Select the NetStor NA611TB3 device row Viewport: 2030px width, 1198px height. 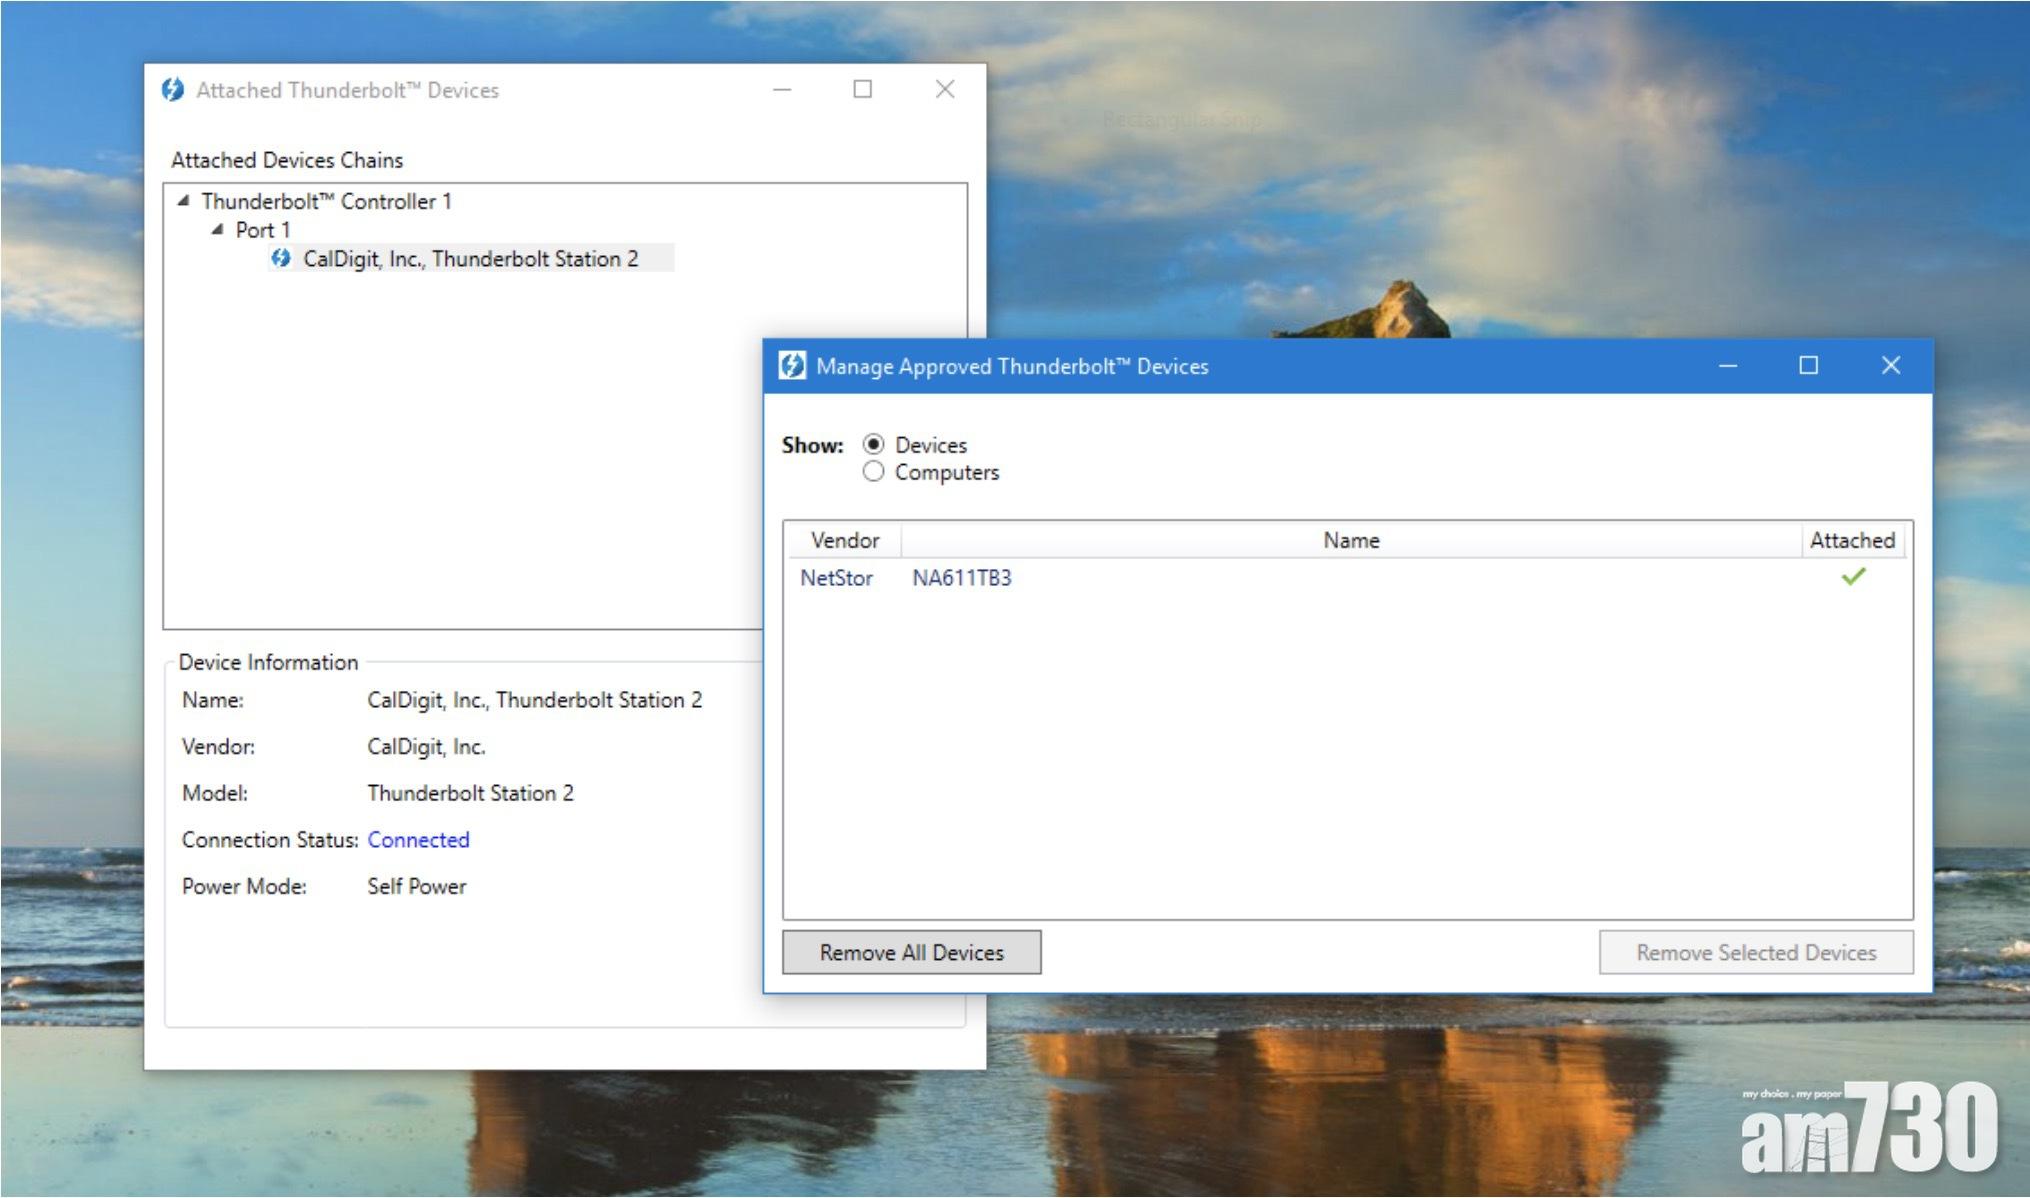960,578
